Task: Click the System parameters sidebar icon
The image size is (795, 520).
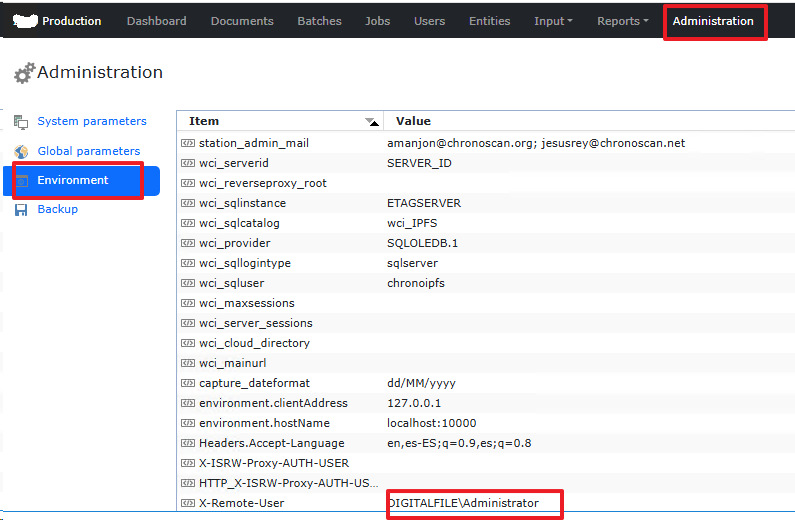Action: coord(21,122)
